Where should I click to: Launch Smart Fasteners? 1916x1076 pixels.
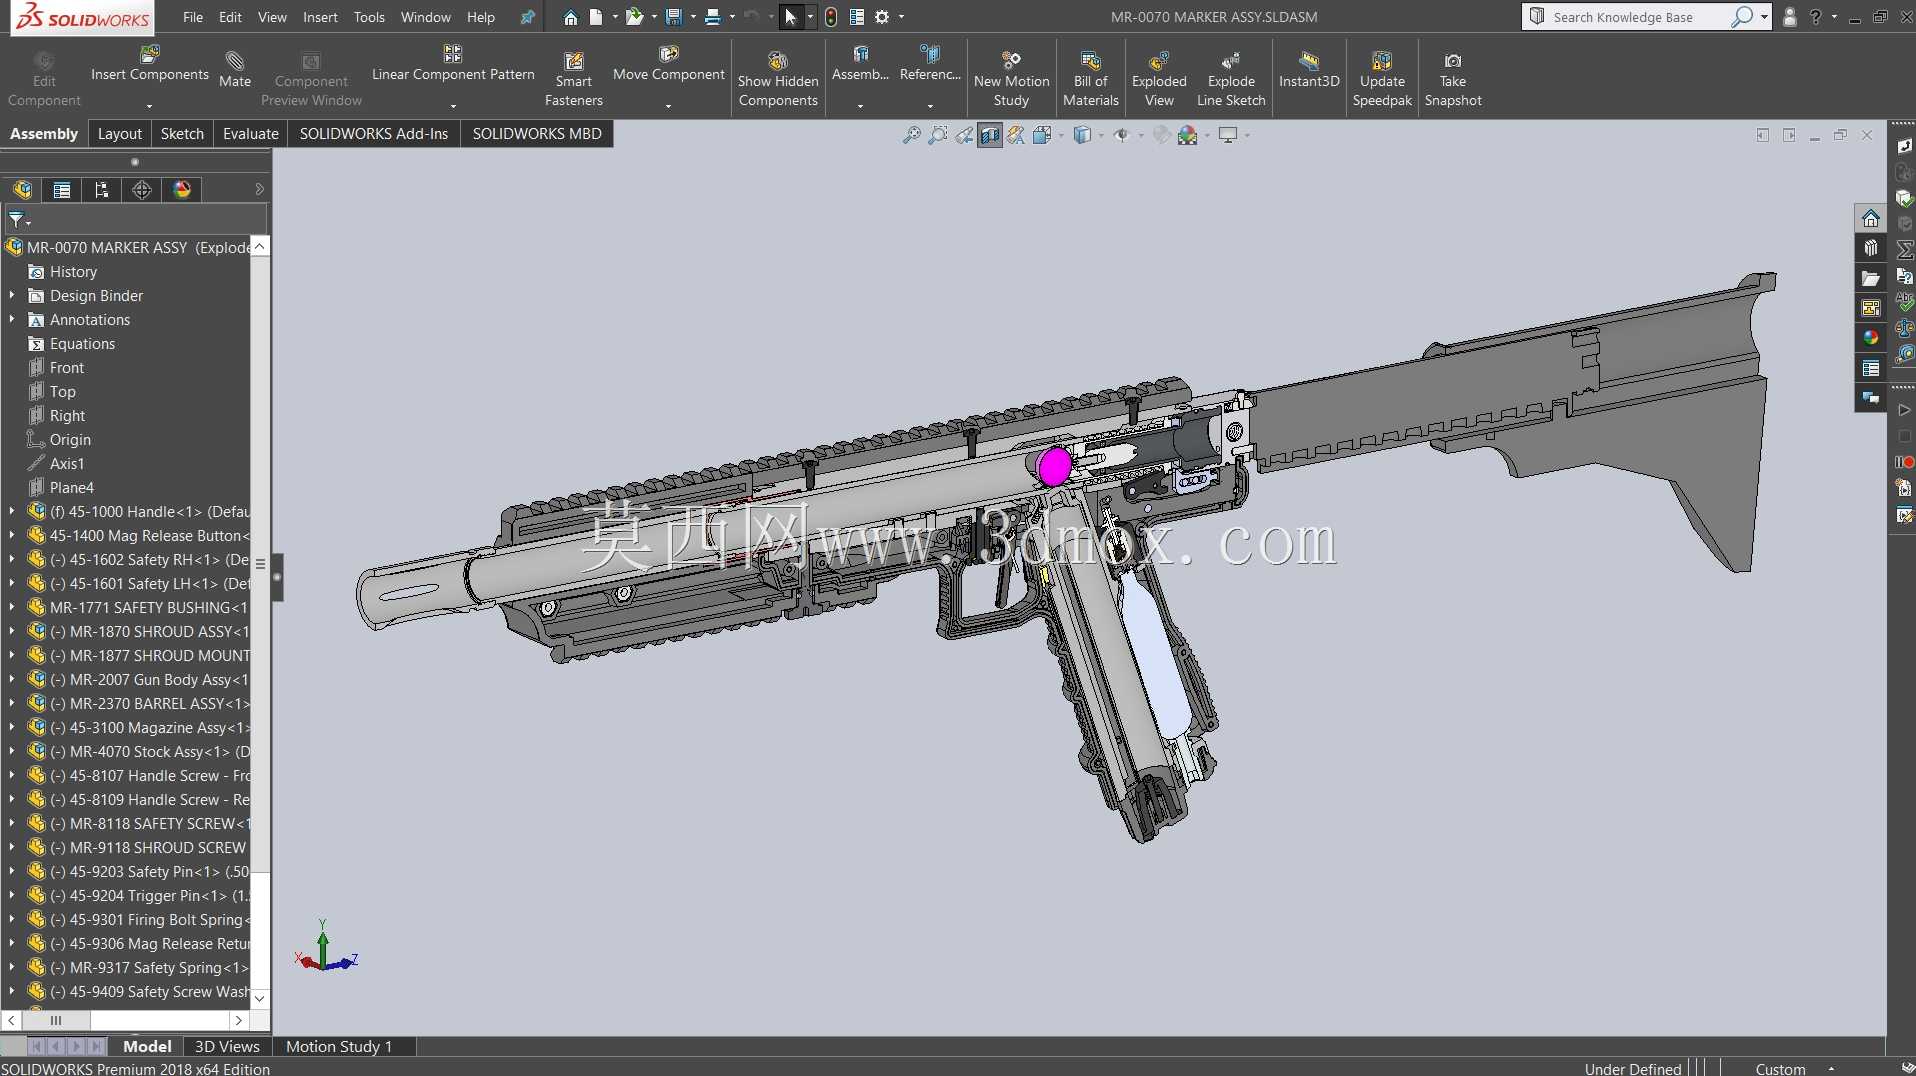coord(573,79)
